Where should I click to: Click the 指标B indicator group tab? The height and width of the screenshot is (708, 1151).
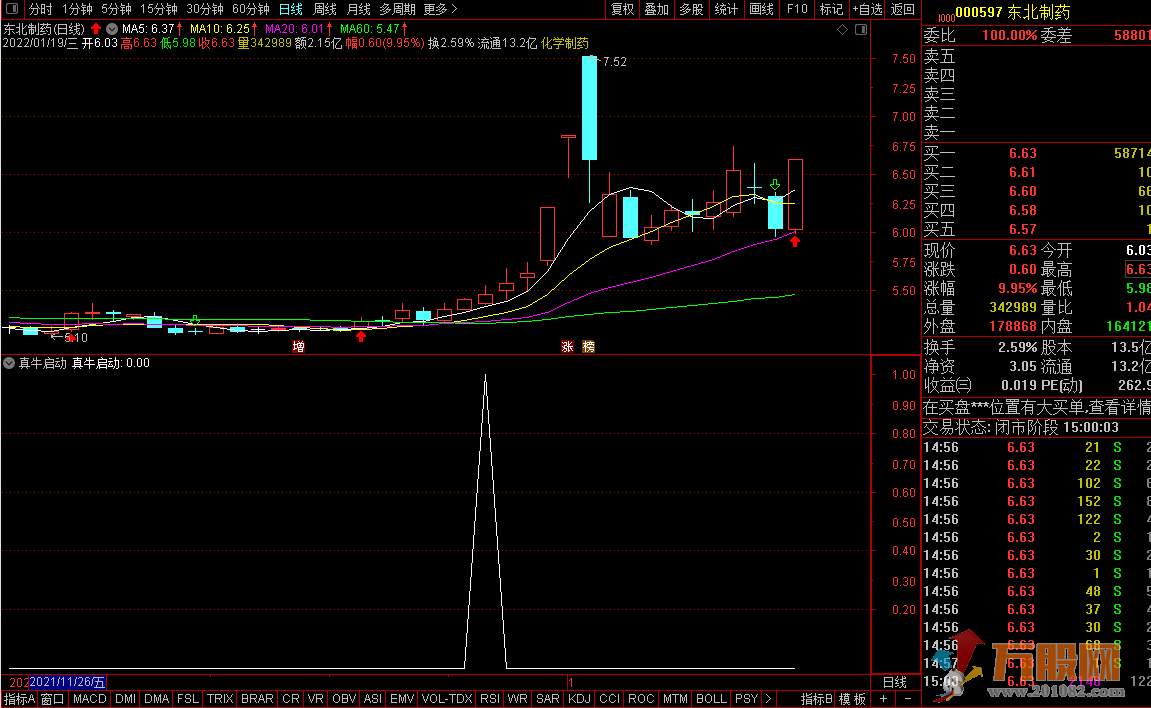point(816,699)
